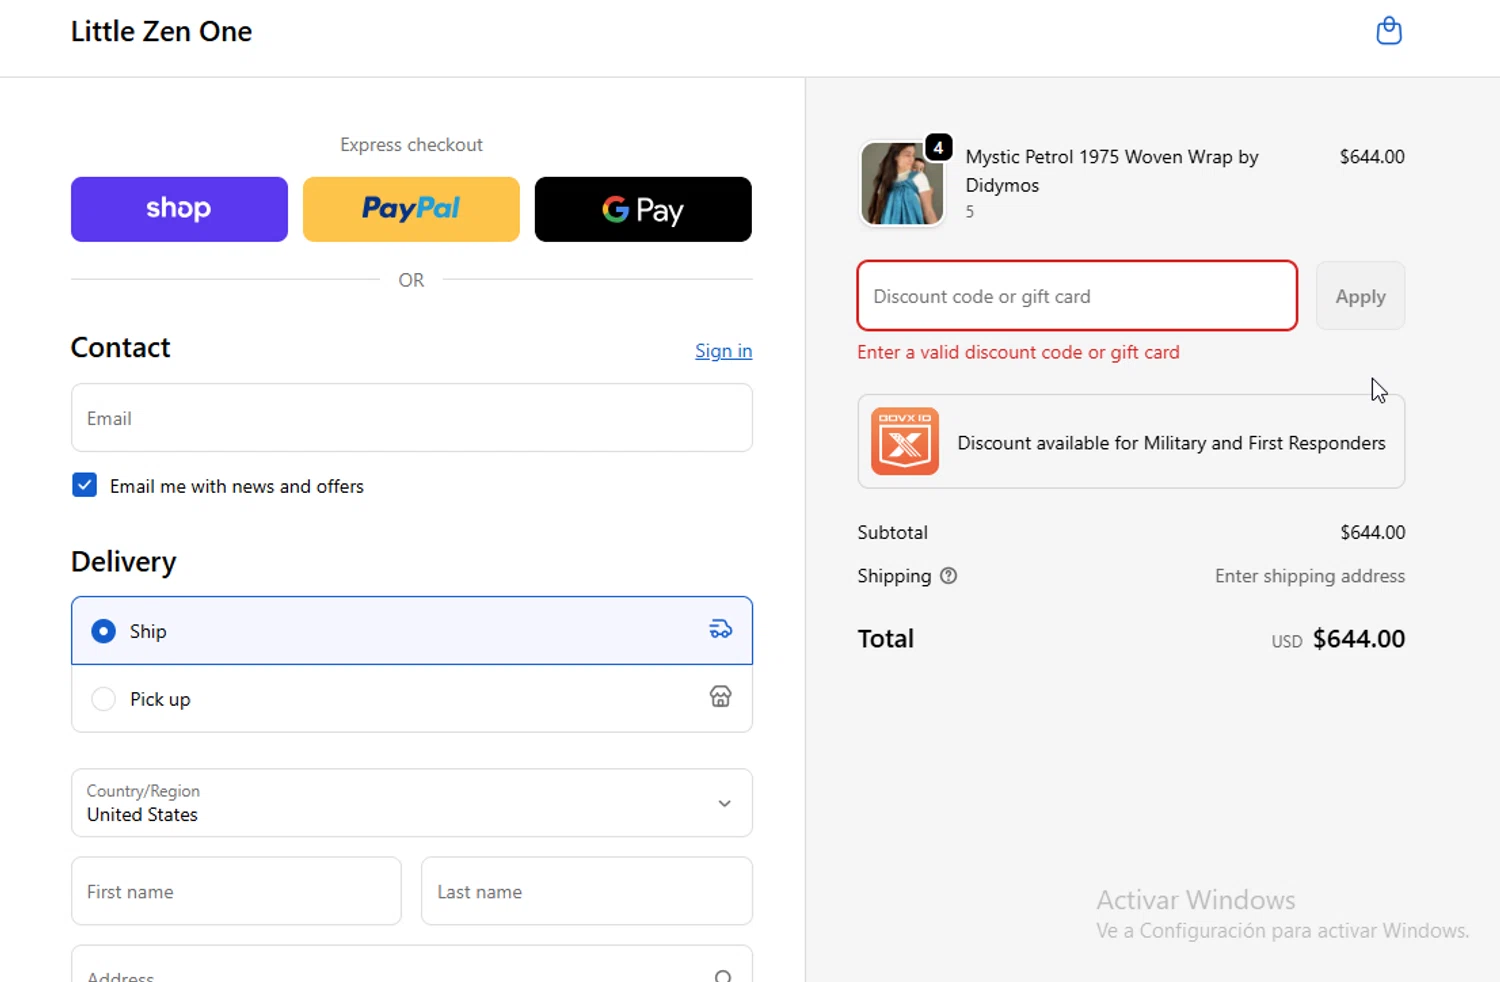The height and width of the screenshot is (982, 1500).
Task: Click the Apply discount button
Action: (x=1360, y=296)
